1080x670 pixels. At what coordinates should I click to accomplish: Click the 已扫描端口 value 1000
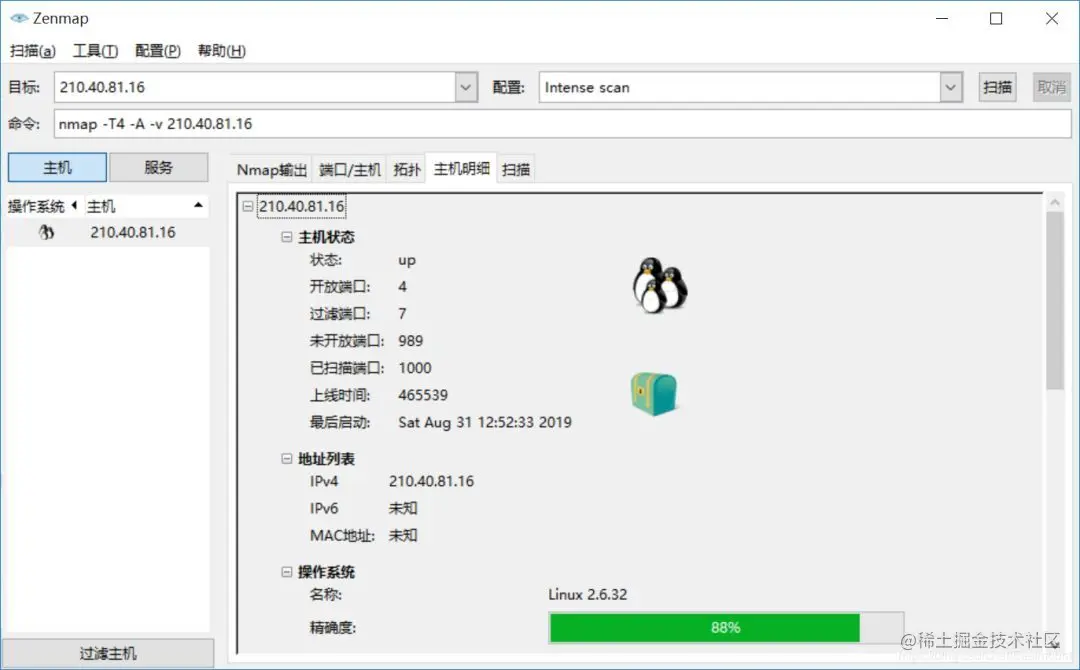pyautogui.click(x=415, y=368)
